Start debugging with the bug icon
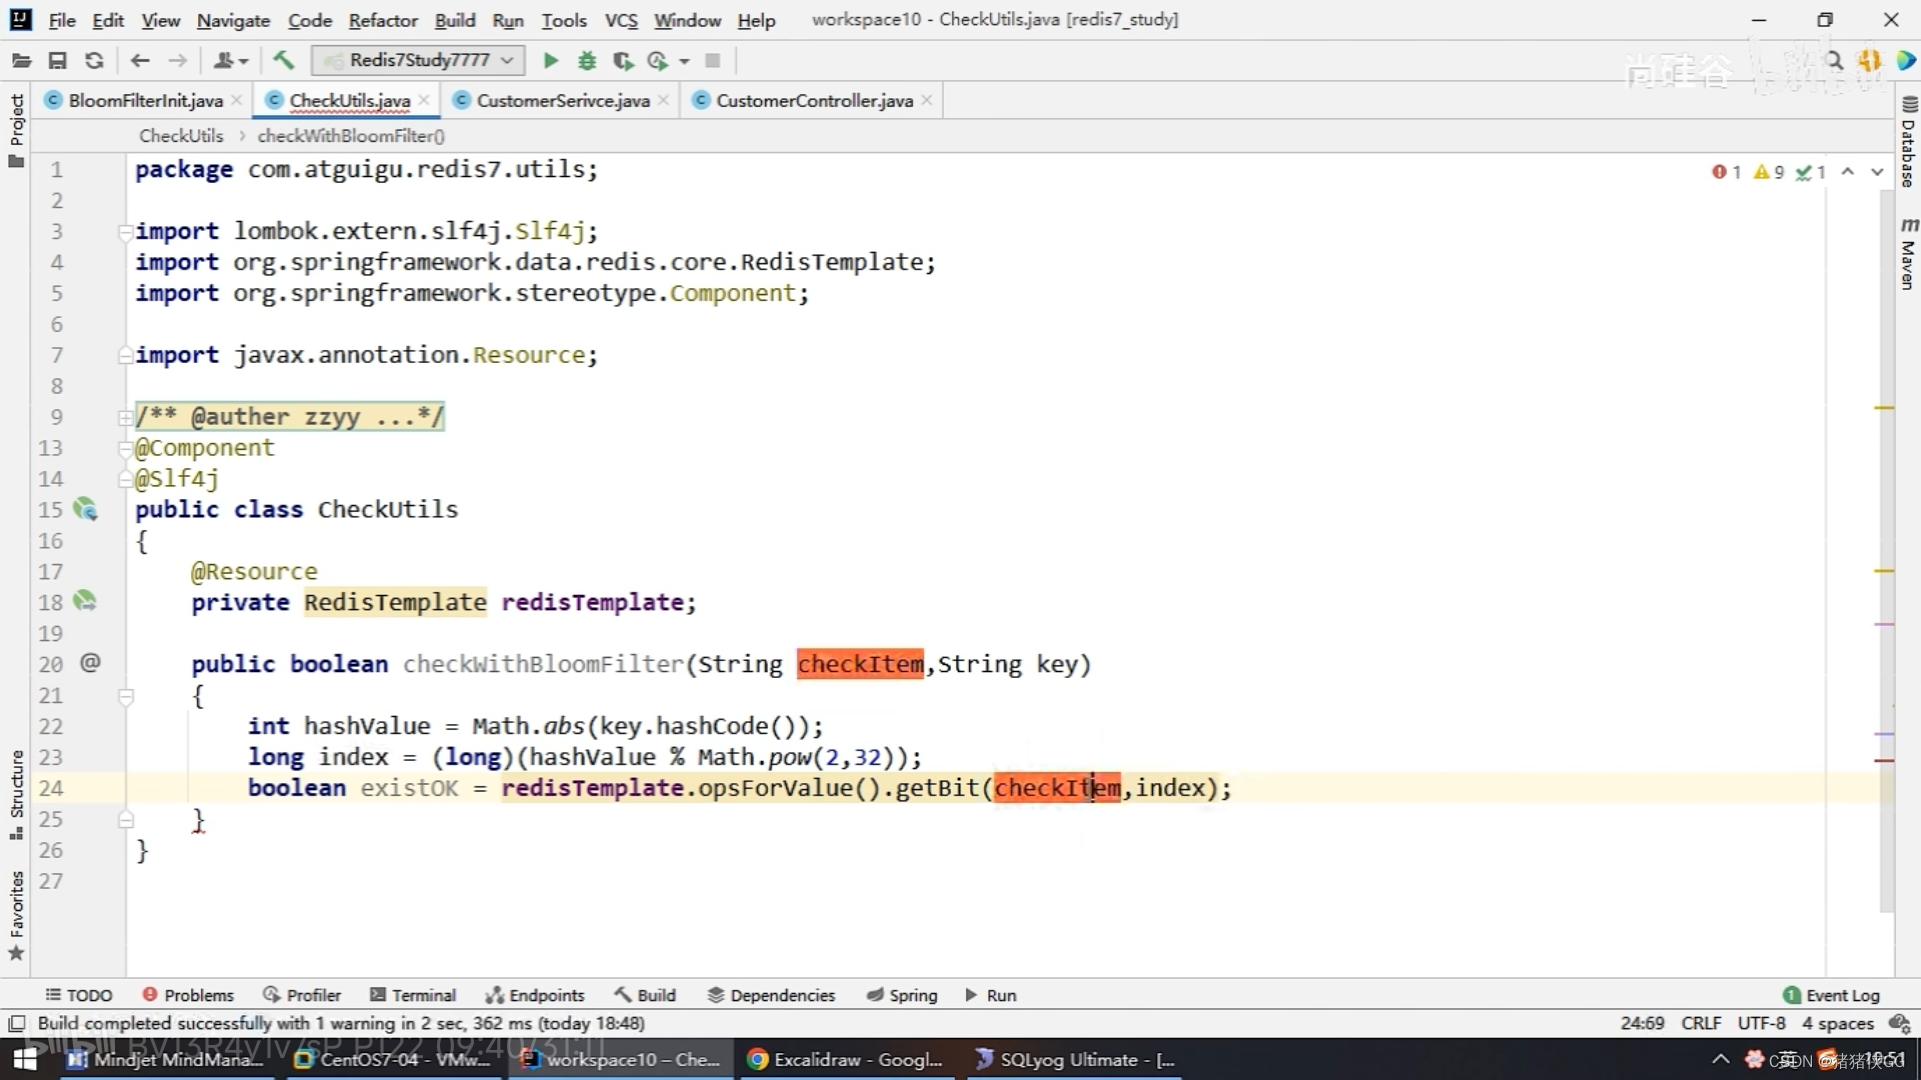 click(587, 61)
